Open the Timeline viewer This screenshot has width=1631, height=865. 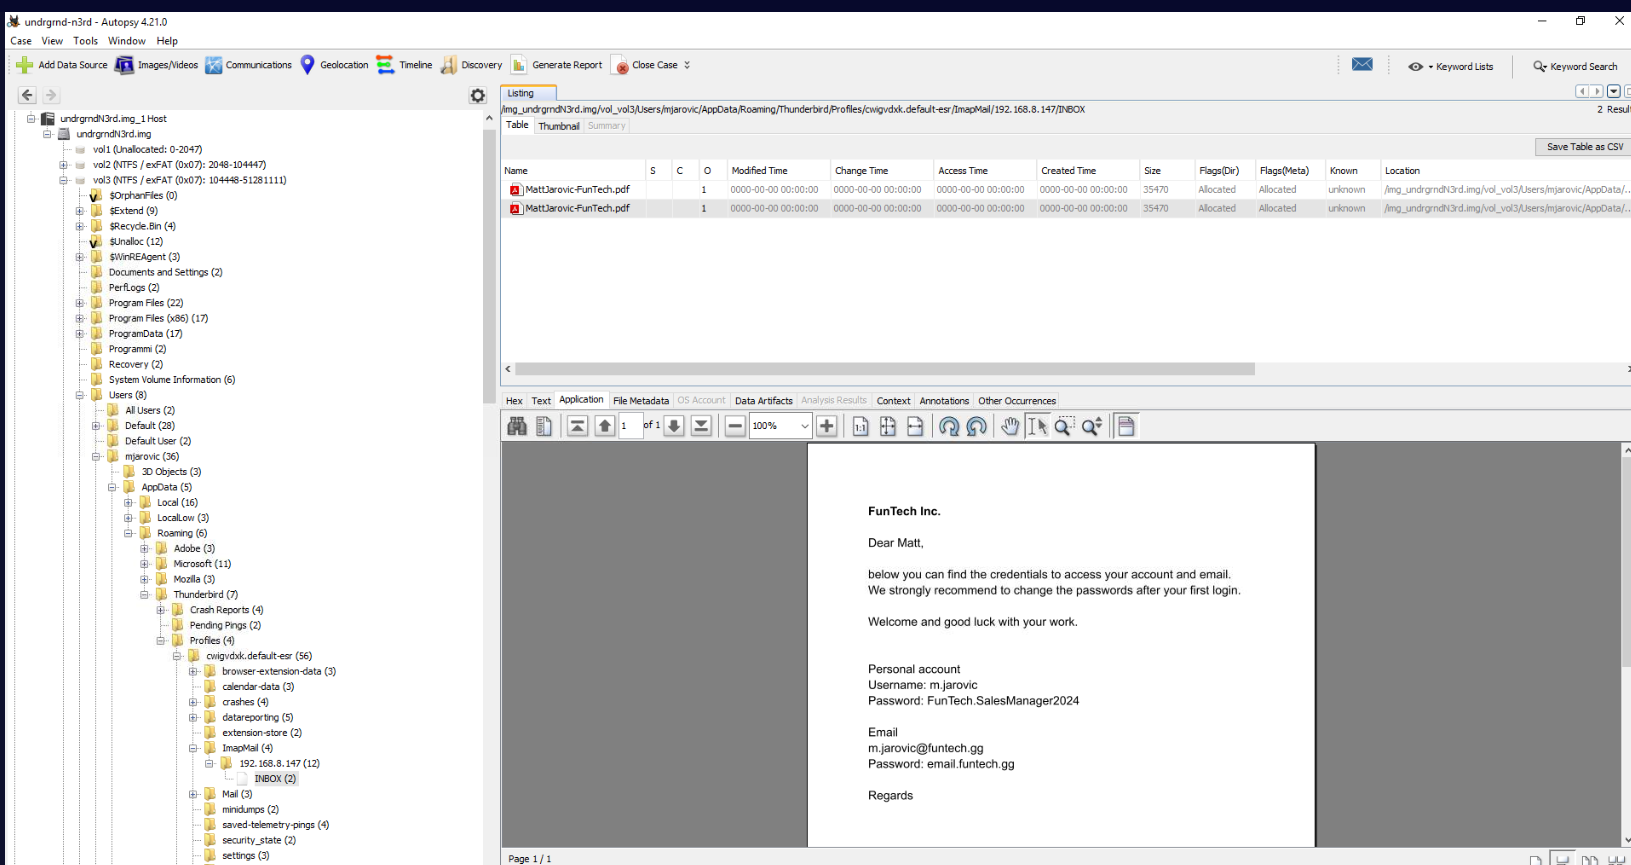click(x=404, y=65)
